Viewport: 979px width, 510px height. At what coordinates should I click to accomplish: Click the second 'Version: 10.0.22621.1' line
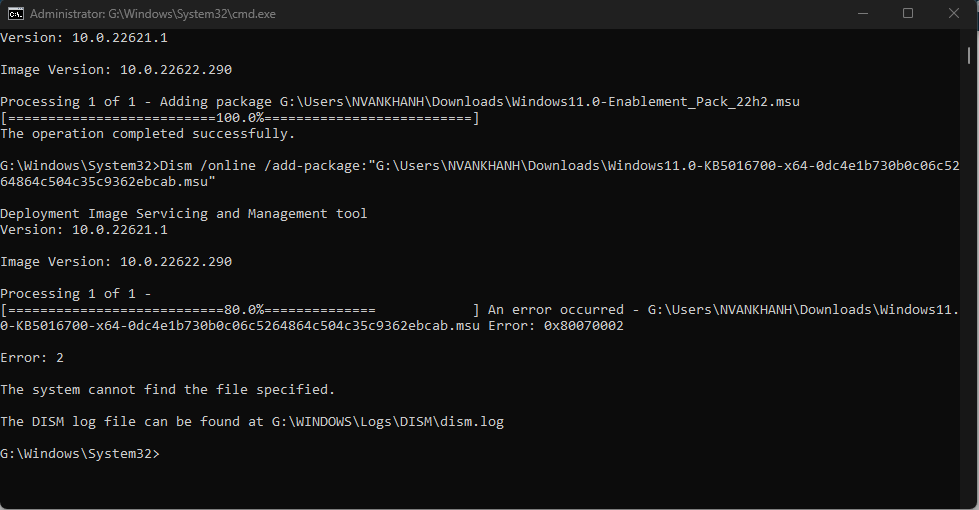84,230
